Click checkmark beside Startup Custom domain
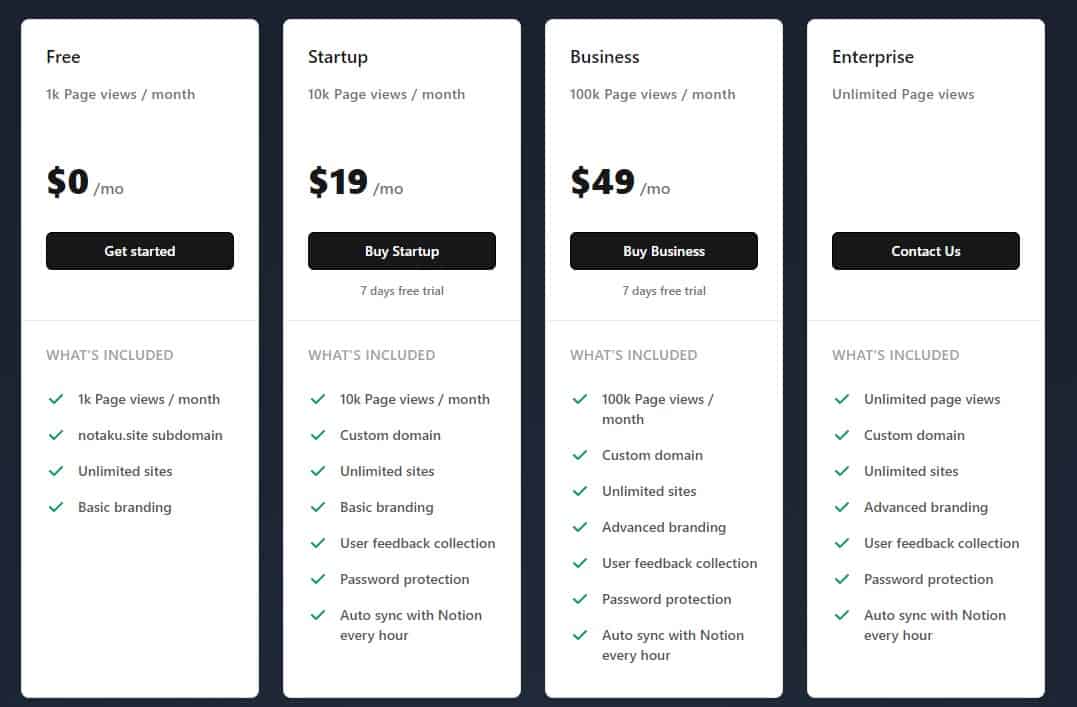The width and height of the screenshot is (1077, 707). pos(319,435)
